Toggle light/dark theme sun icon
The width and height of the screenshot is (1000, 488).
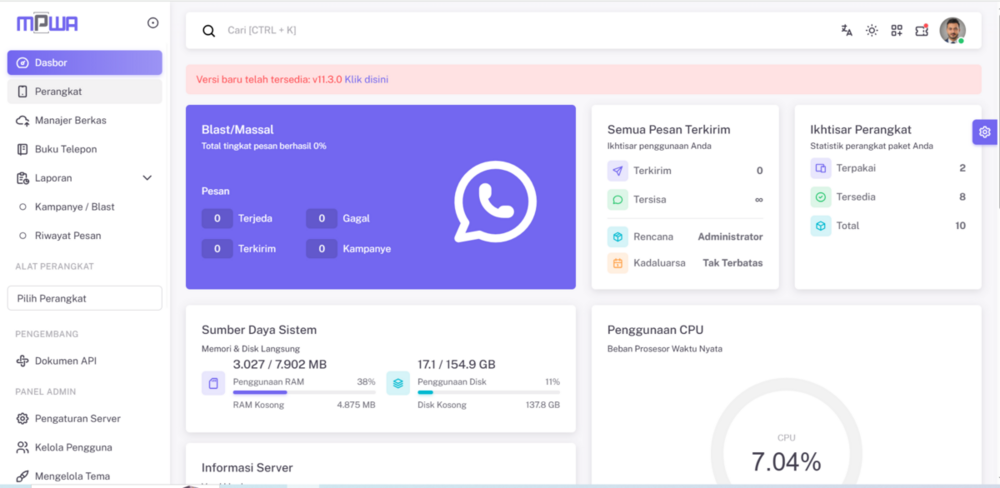pyautogui.click(x=872, y=30)
